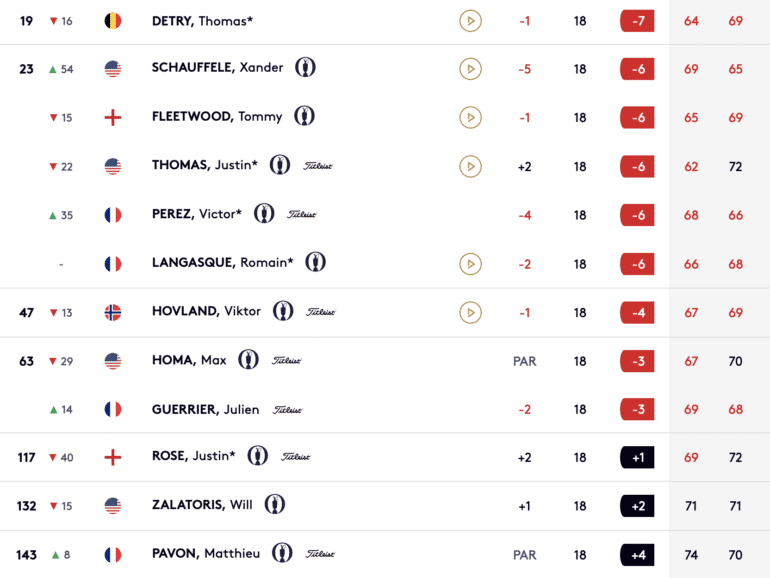This screenshot has width=770, height=578.
Task: Play Tommy Fleetwood's highlights video
Action: click(470, 117)
